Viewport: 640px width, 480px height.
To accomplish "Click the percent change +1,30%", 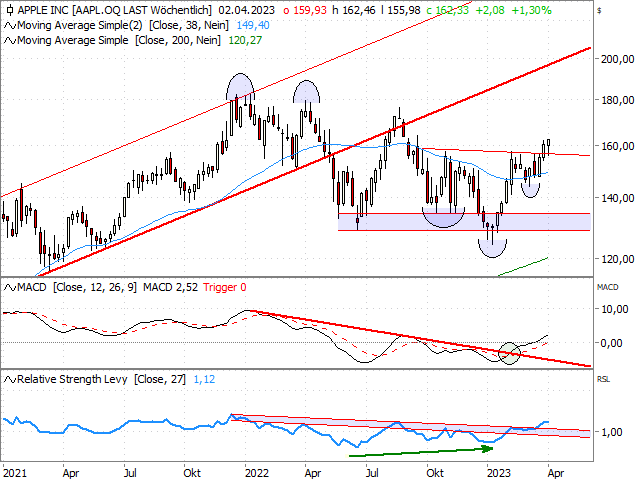I will (532, 10).
